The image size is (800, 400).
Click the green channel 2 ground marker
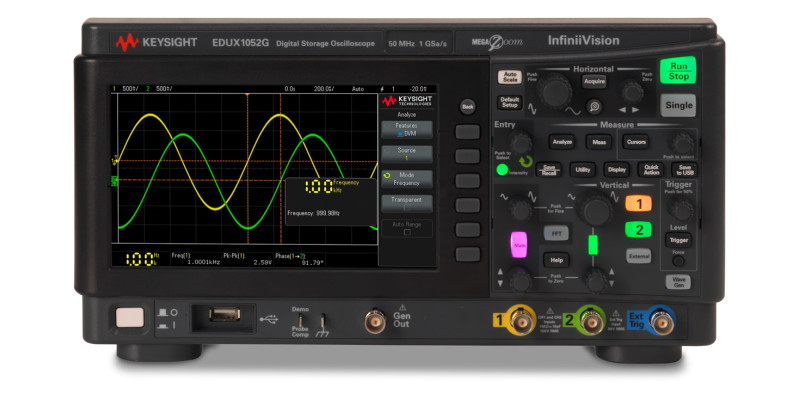click(115, 180)
